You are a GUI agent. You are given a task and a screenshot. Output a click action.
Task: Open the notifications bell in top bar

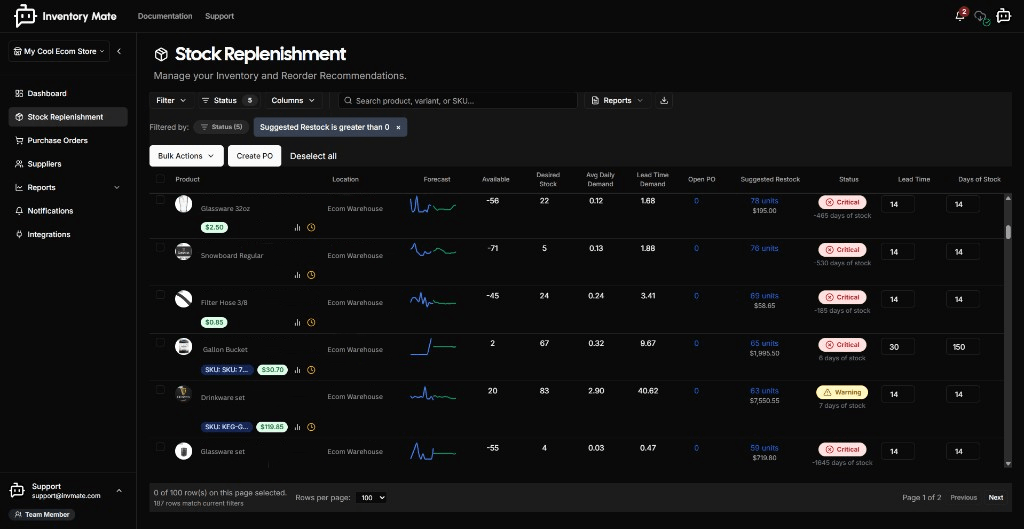click(x=960, y=16)
